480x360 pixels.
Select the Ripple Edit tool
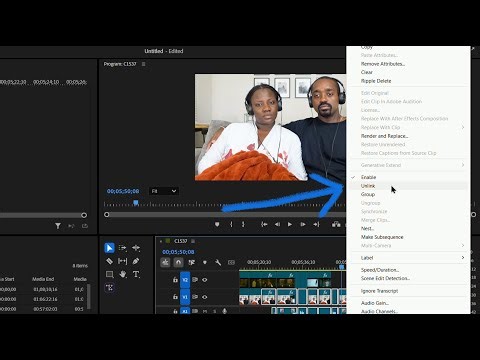coord(136,248)
